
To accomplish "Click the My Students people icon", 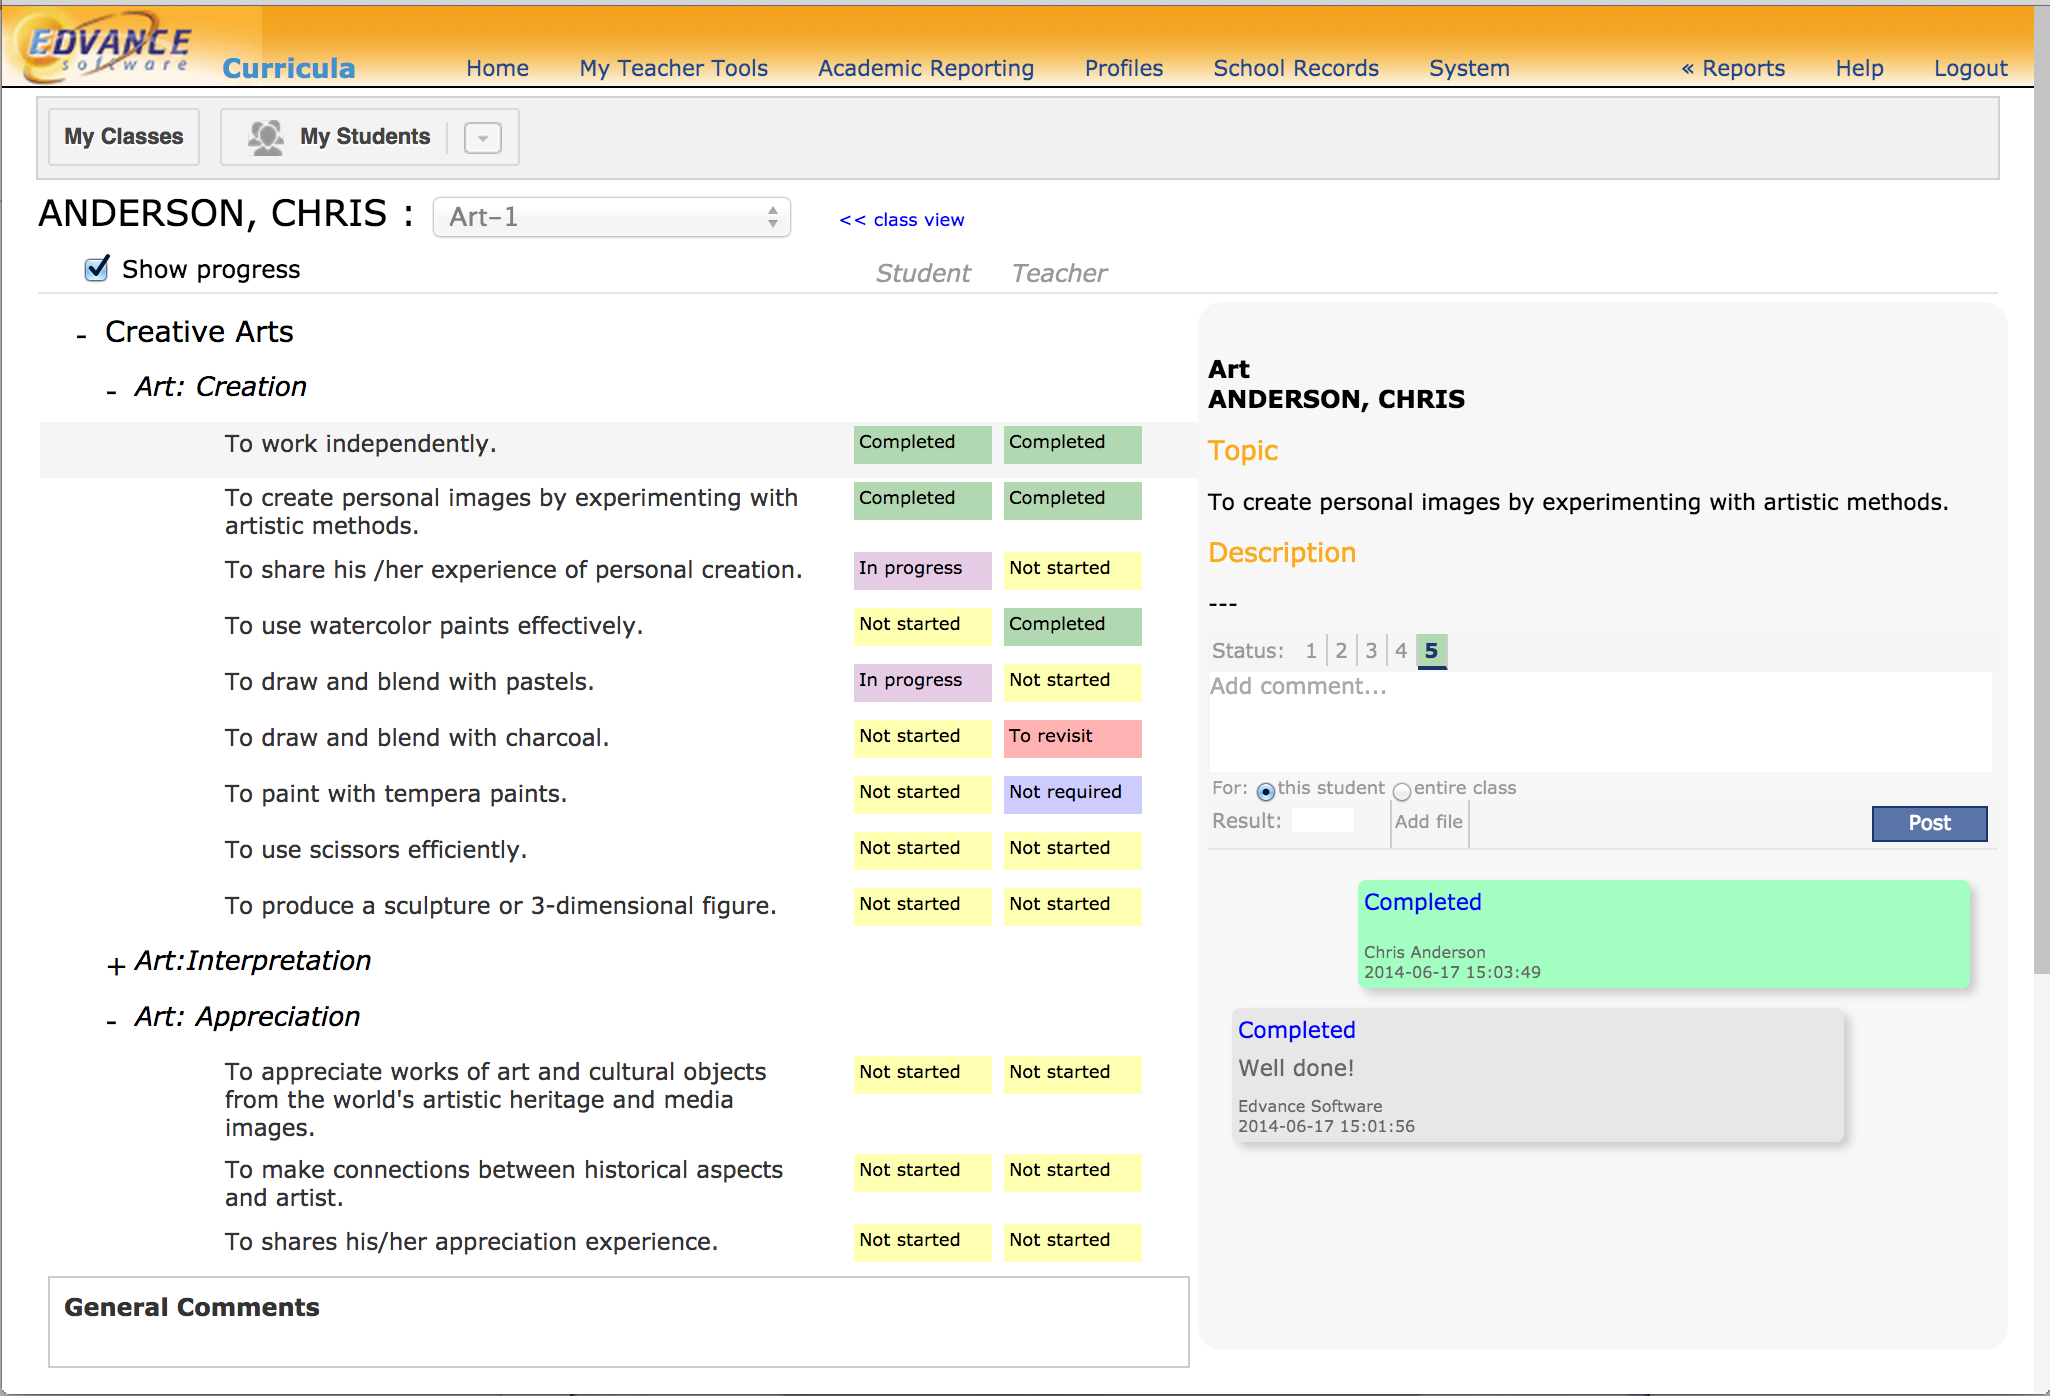I will tap(266, 137).
